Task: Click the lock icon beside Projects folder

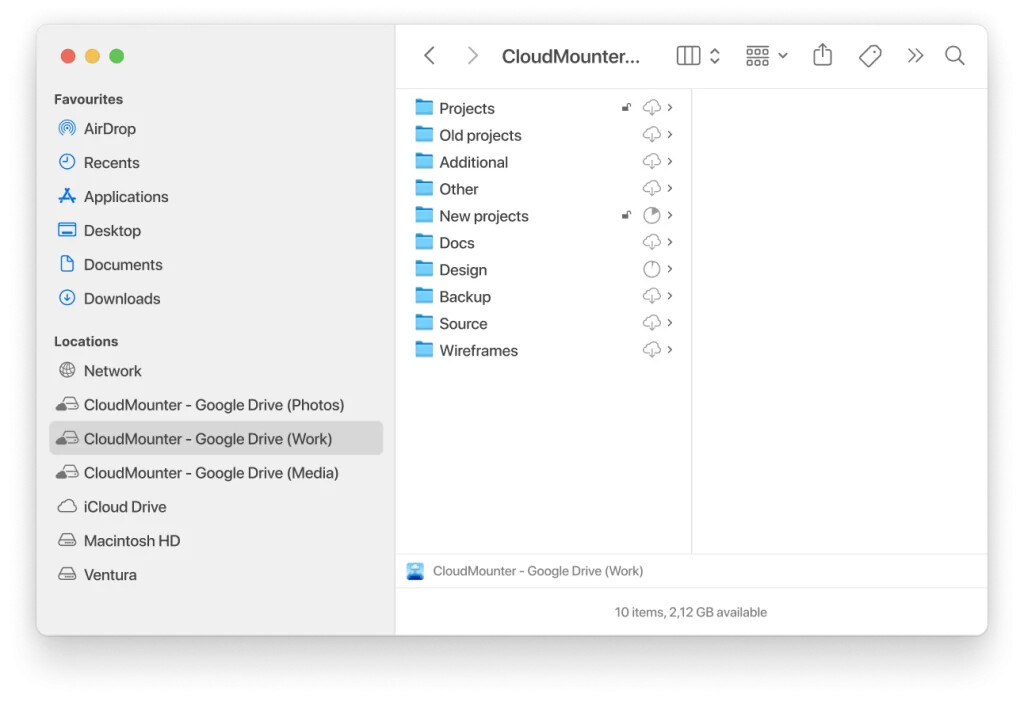Action: pyautogui.click(x=627, y=108)
